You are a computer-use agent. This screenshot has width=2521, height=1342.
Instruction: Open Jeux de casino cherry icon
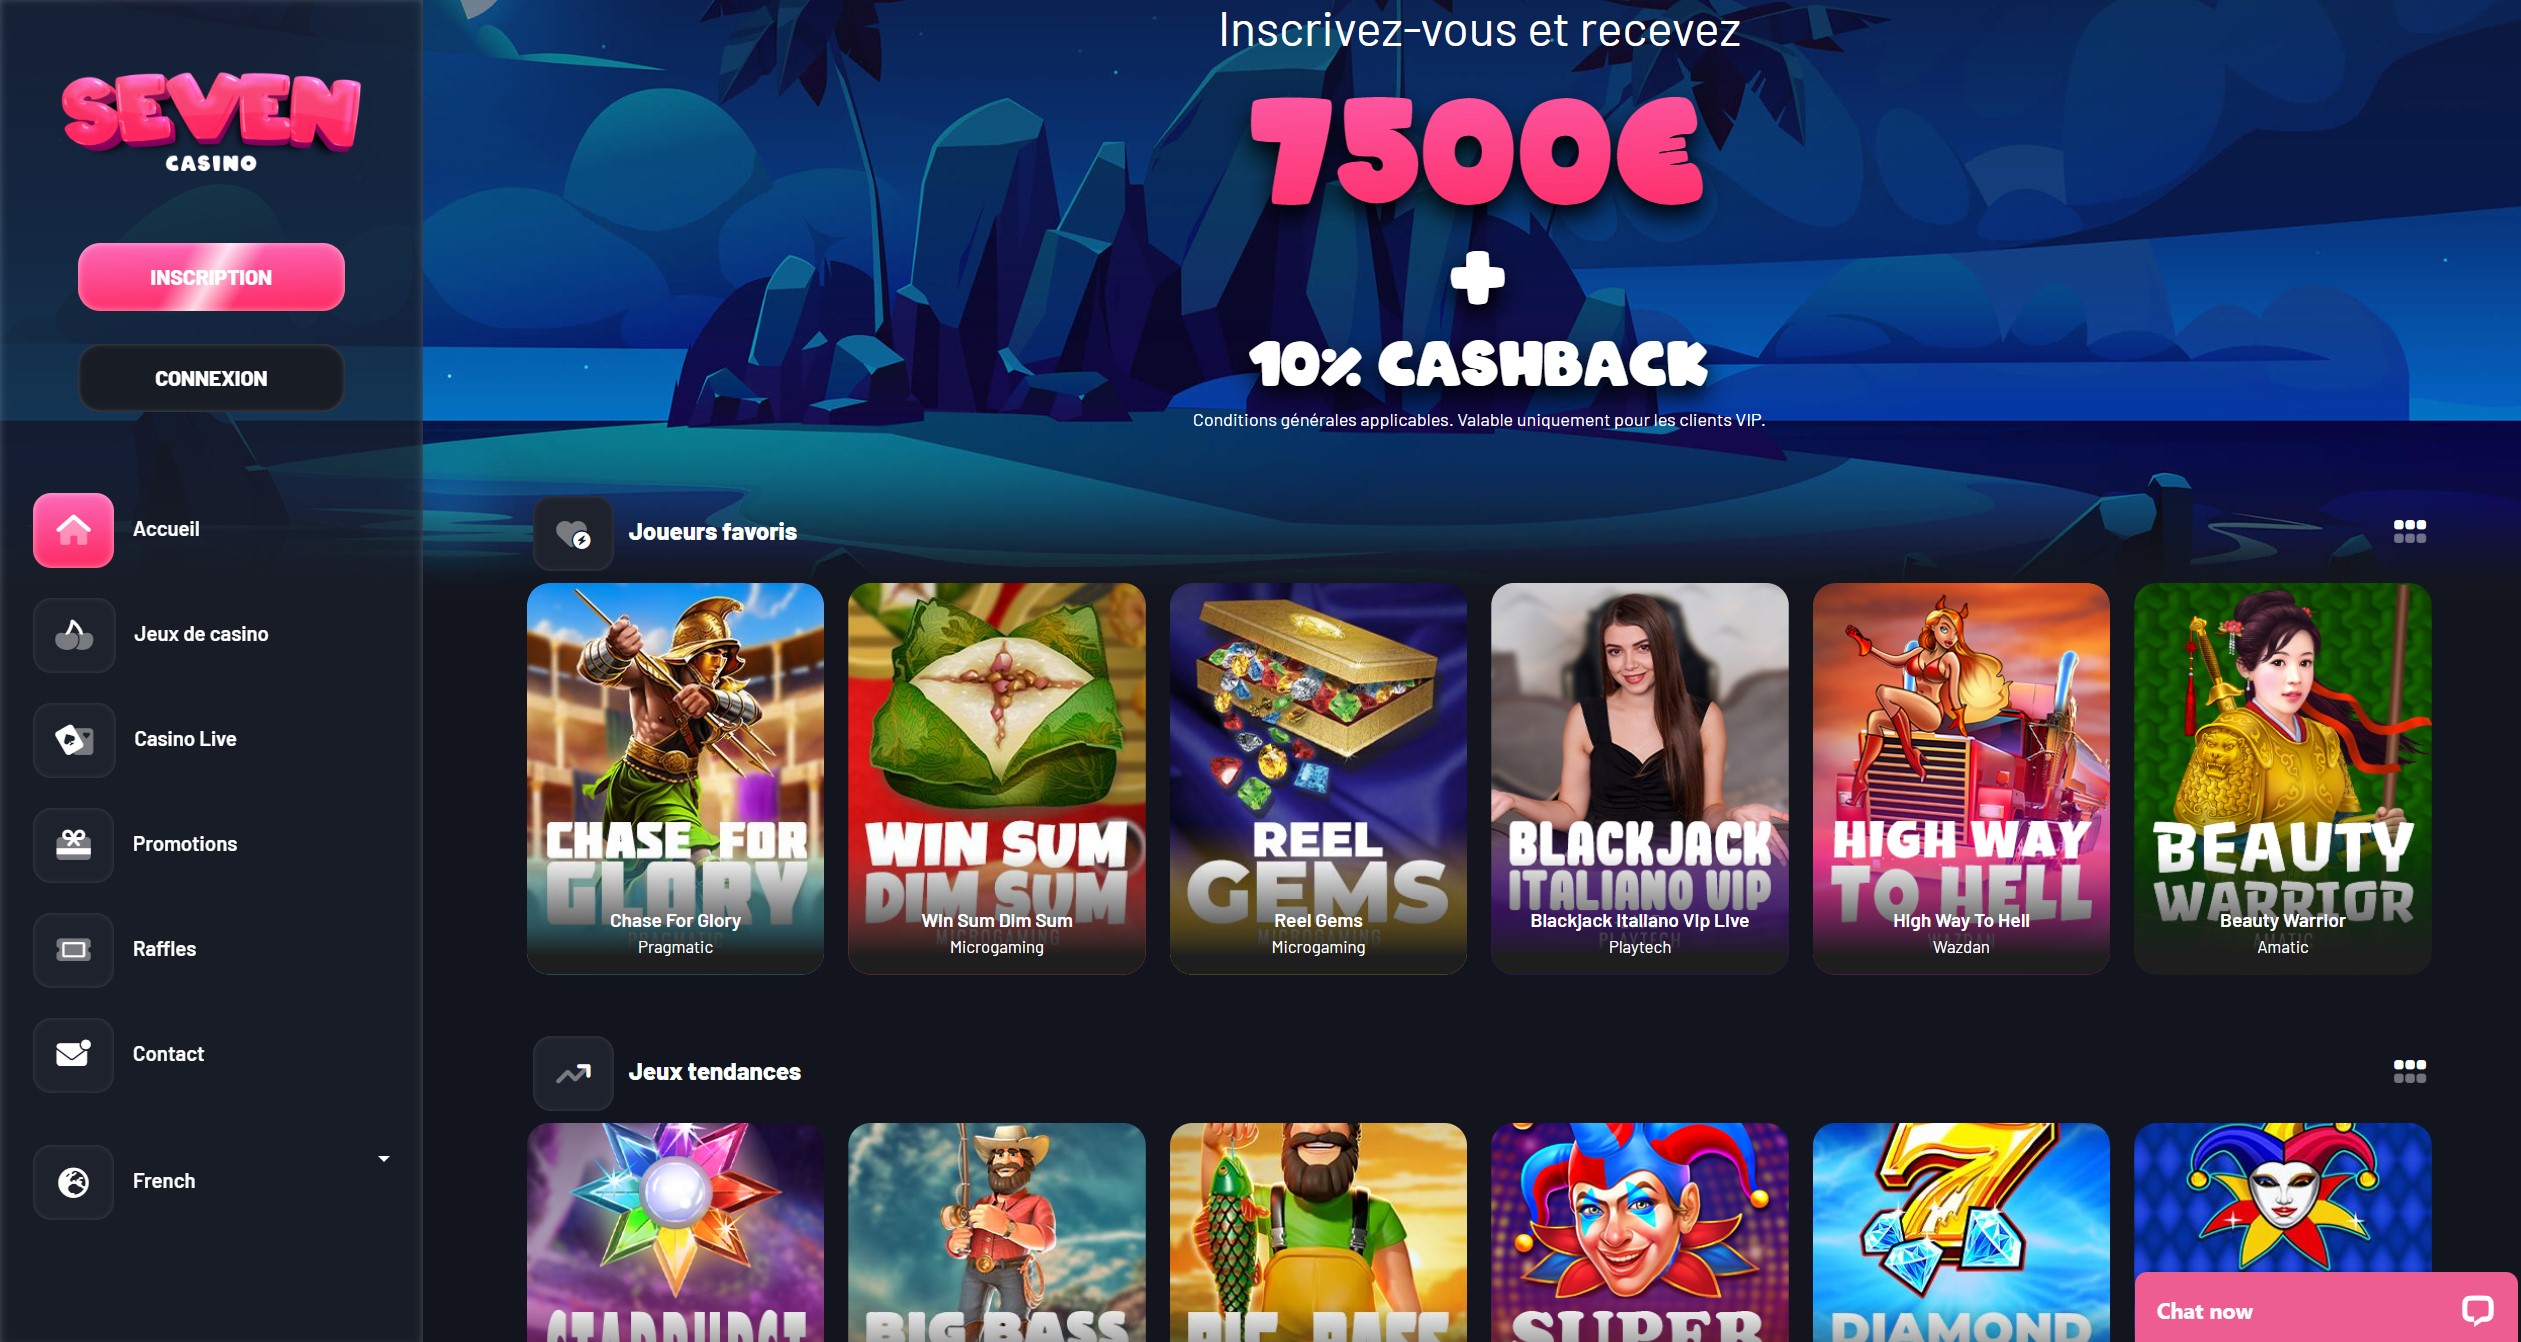tap(74, 635)
